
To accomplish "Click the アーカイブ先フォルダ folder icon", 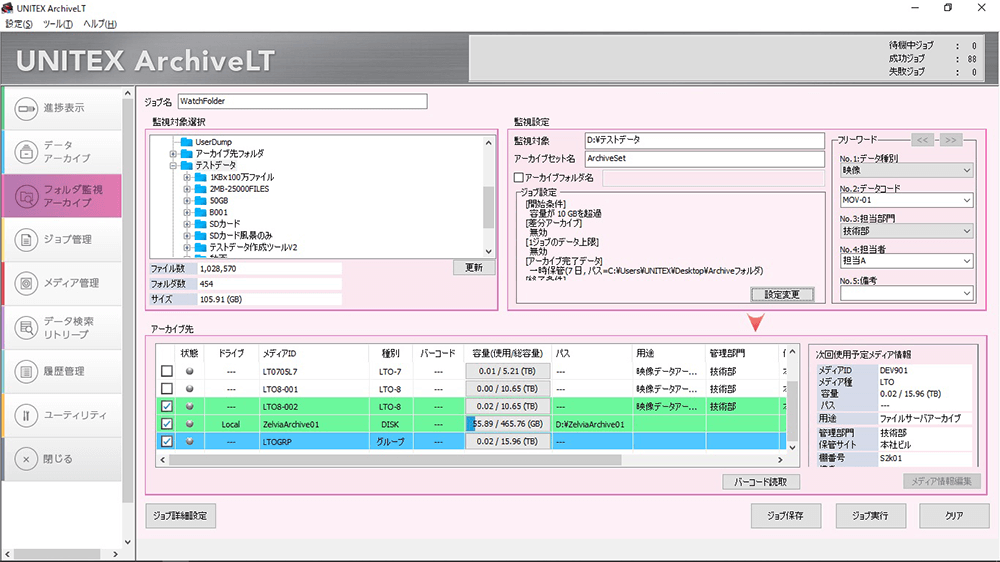I will (186, 154).
